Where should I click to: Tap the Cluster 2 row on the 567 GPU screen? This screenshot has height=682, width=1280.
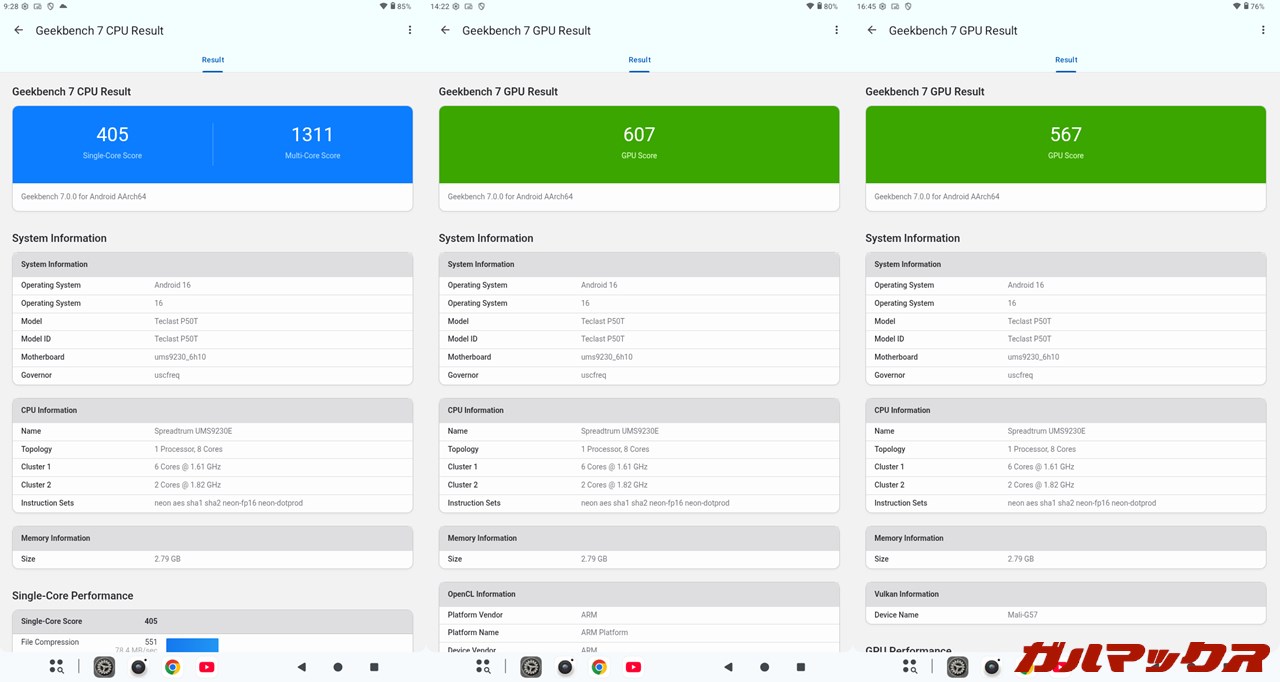[1066, 485]
